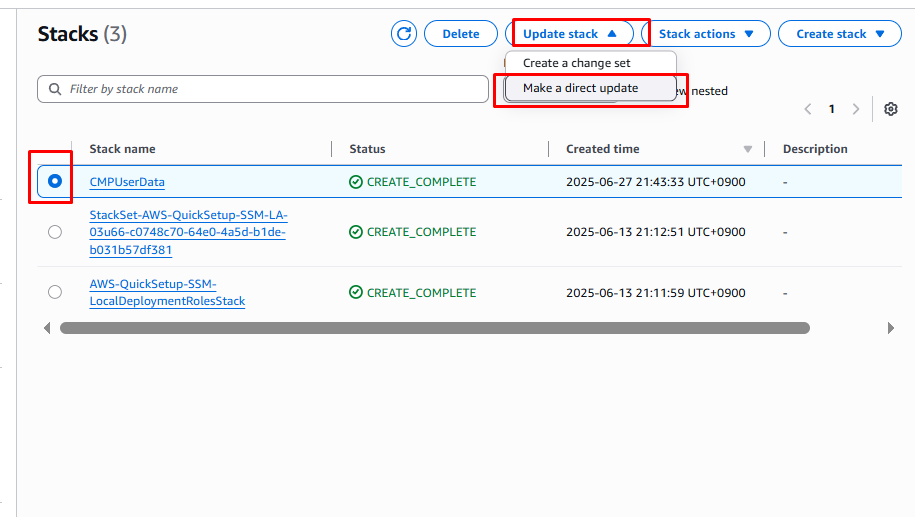This screenshot has height=517, width=915.
Task: Click the refresh stacks icon button
Action: coord(404,34)
